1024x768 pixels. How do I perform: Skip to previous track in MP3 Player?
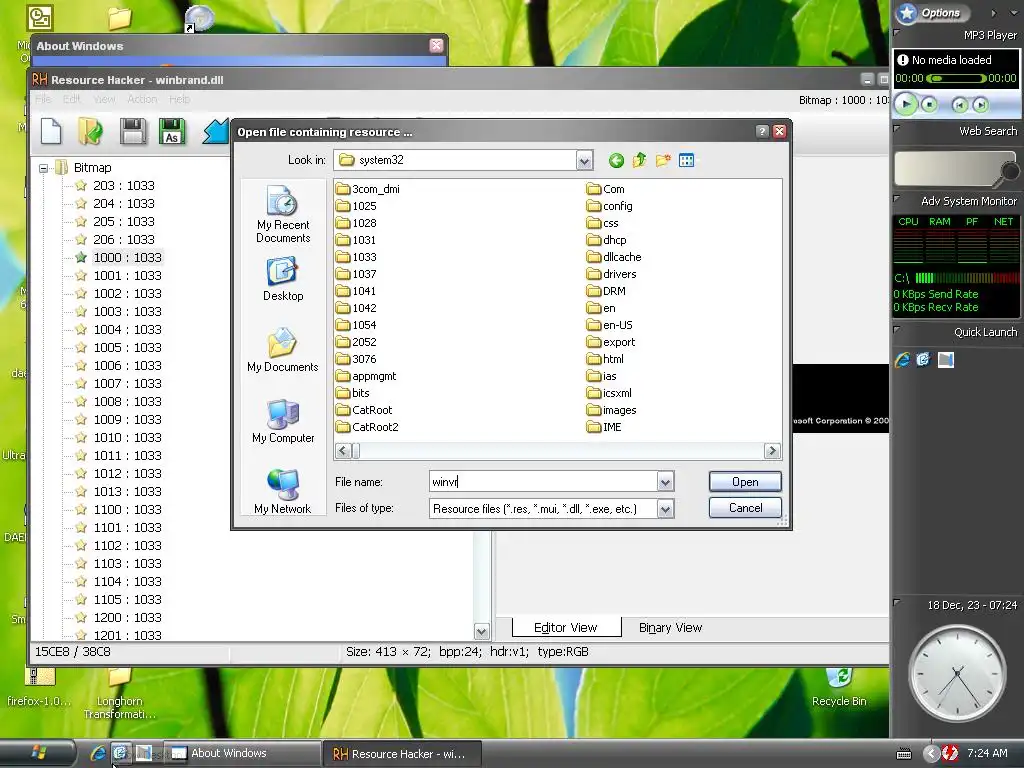pos(959,104)
